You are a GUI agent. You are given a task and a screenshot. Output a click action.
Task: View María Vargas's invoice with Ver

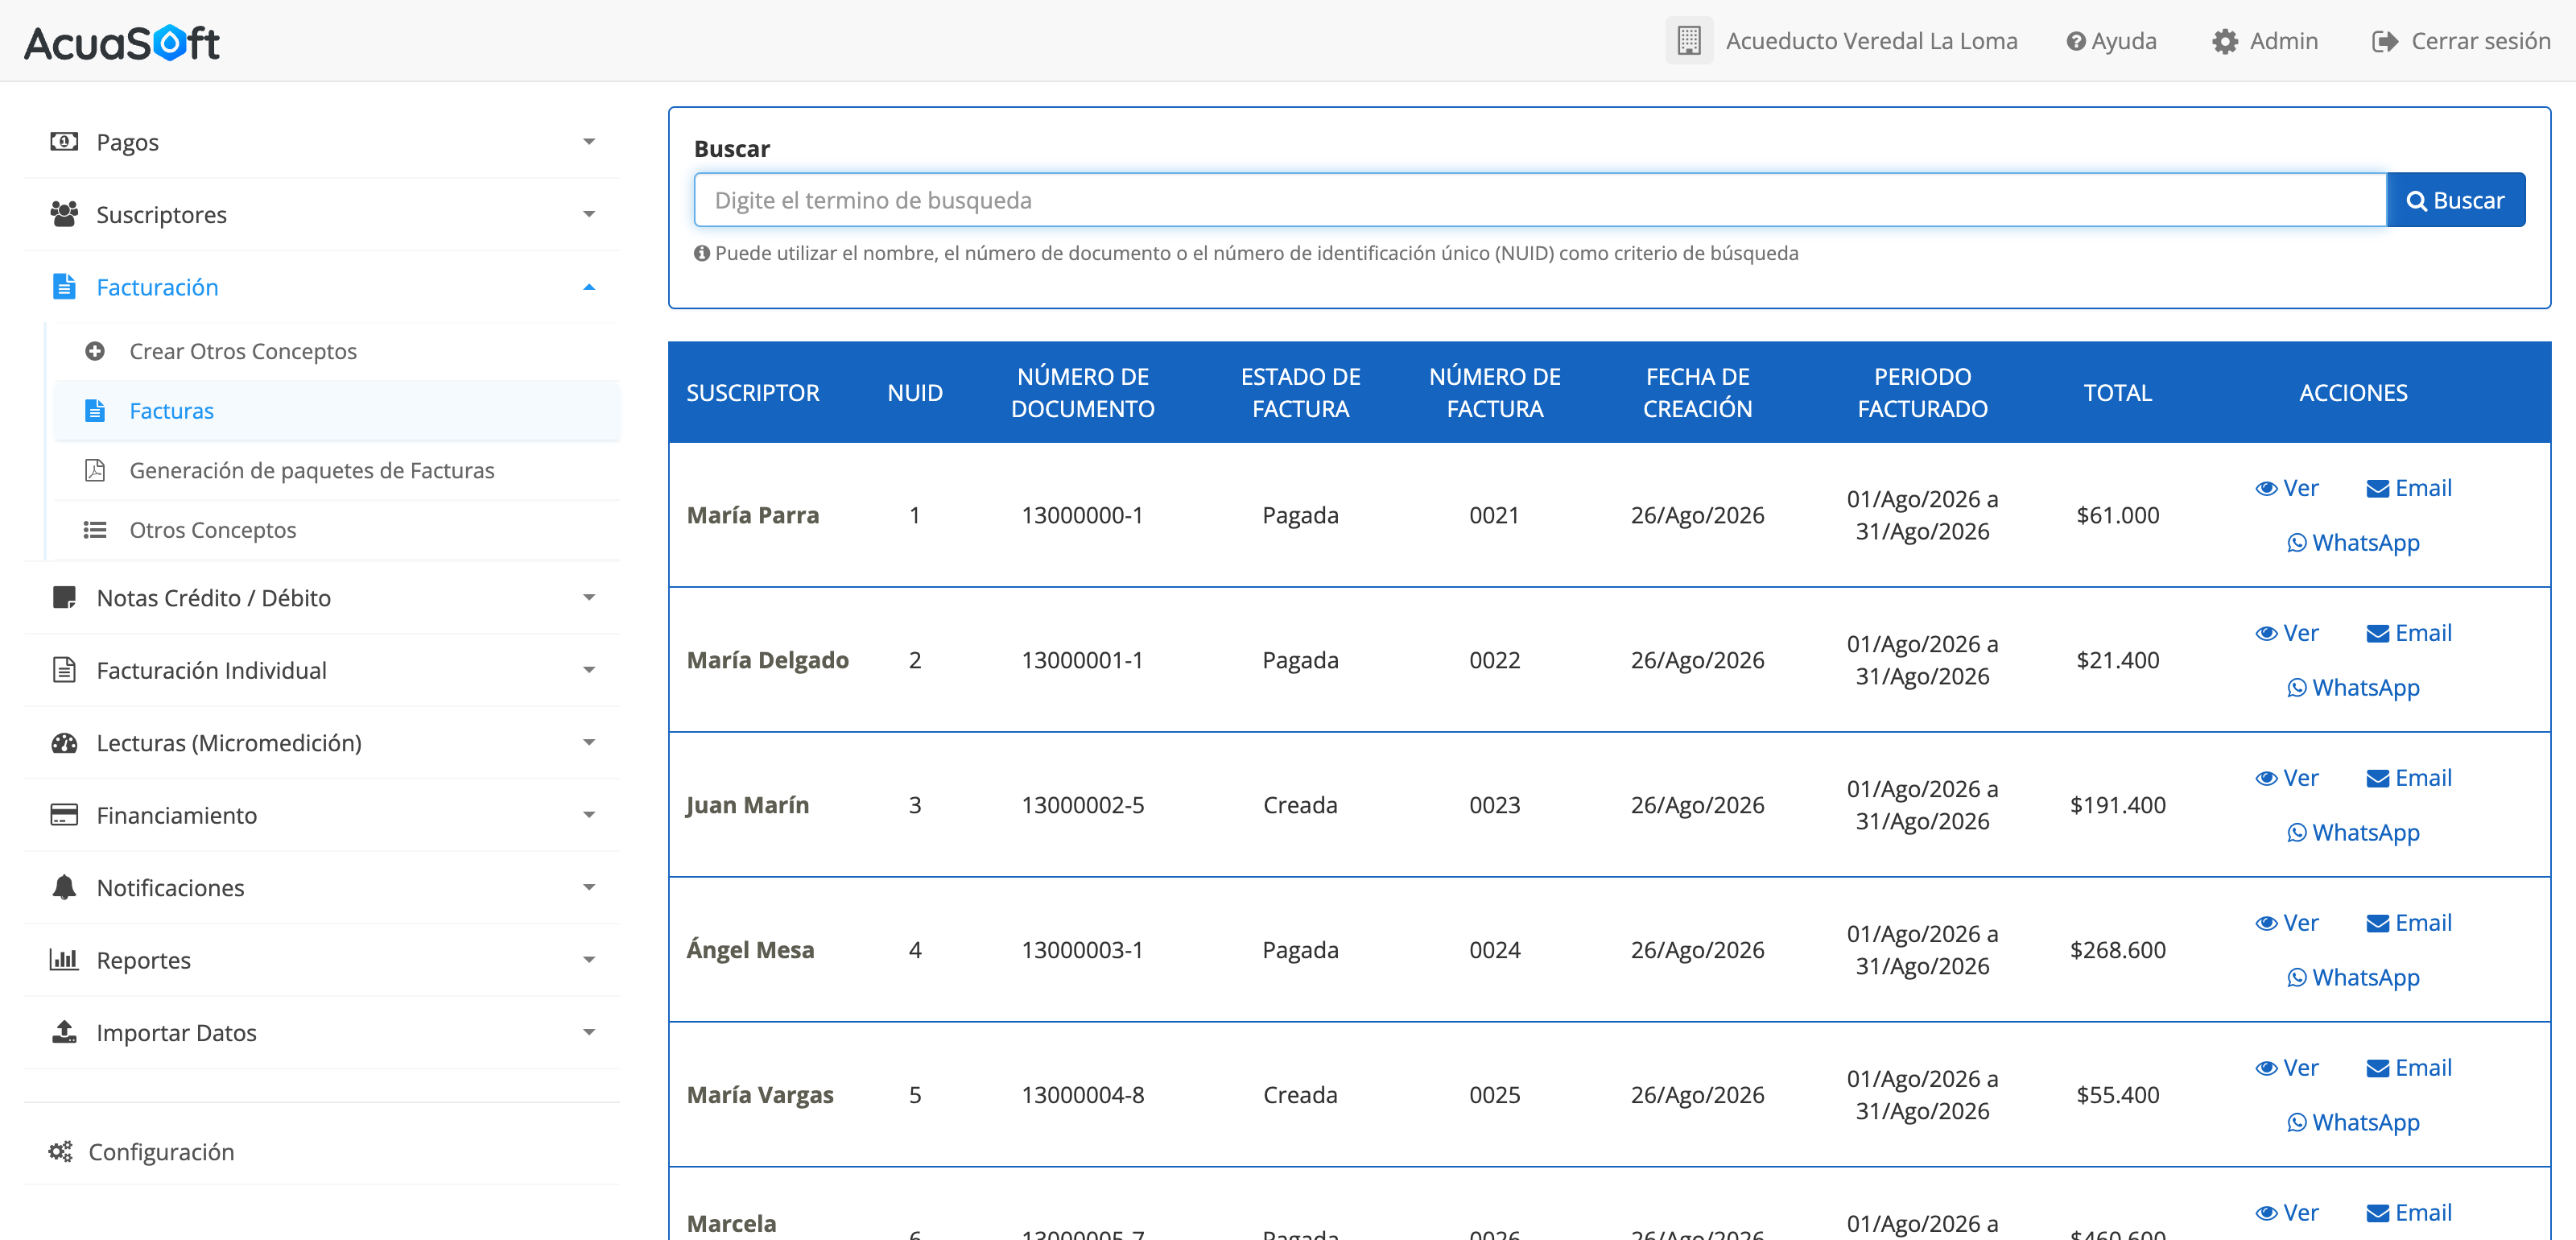point(2287,1068)
